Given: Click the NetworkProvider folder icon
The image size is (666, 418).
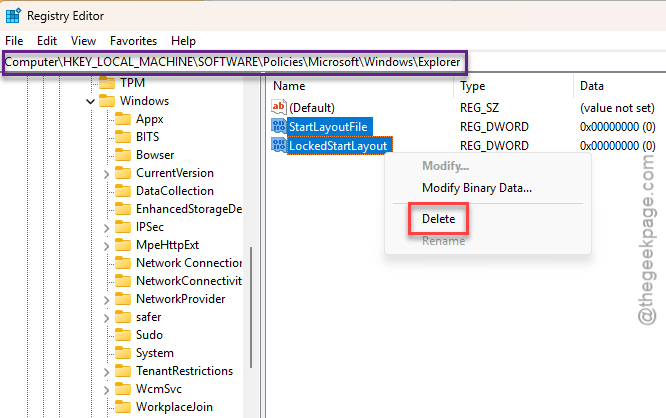Looking at the screenshot, I should 123,299.
